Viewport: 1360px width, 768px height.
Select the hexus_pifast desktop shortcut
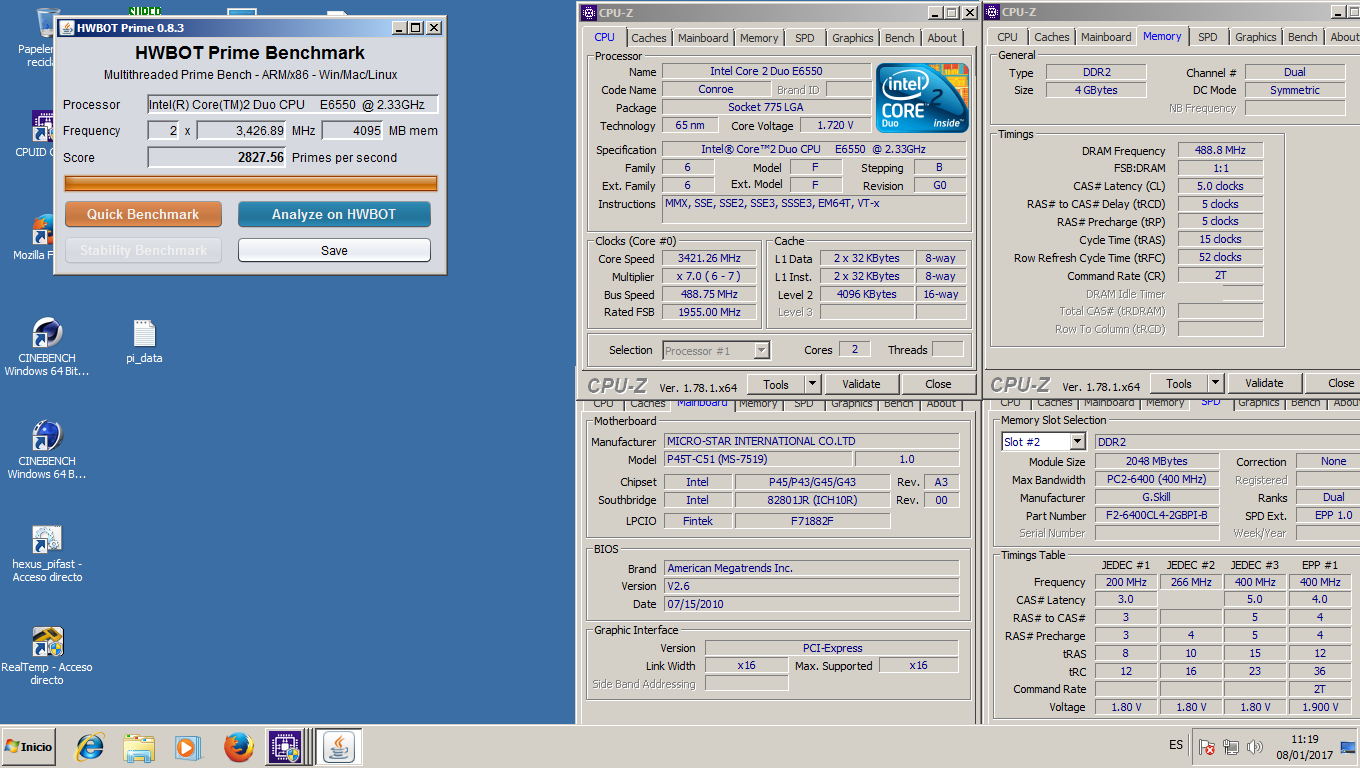47,553
